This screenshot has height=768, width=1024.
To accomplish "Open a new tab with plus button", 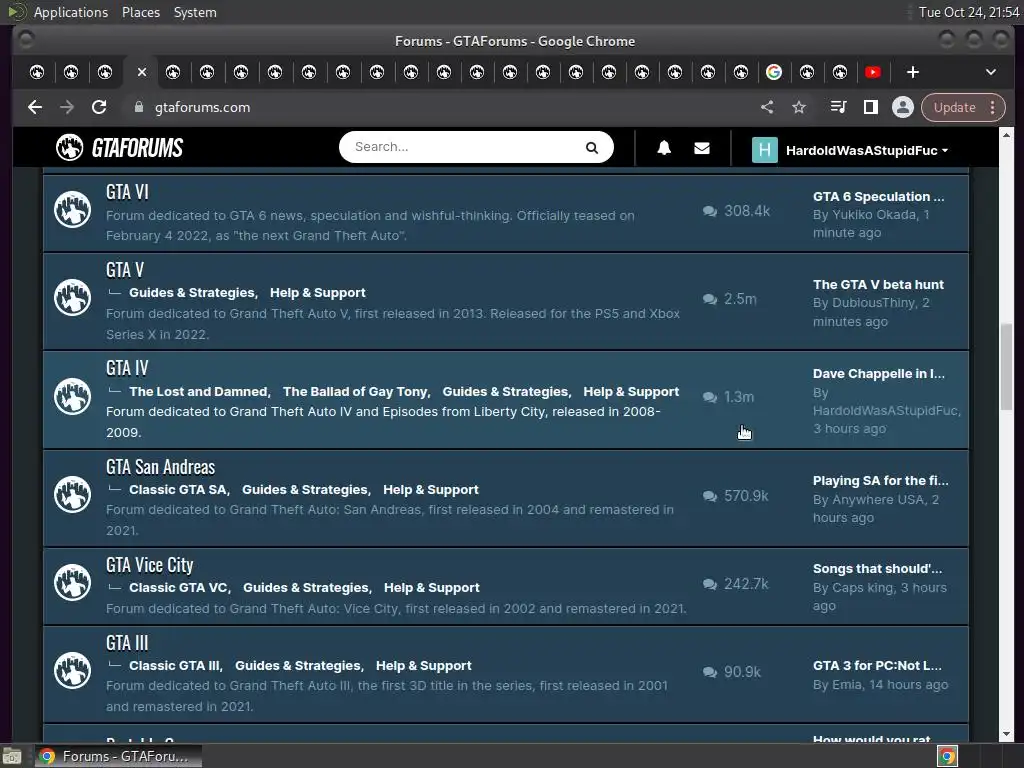I will [x=913, y=72].
